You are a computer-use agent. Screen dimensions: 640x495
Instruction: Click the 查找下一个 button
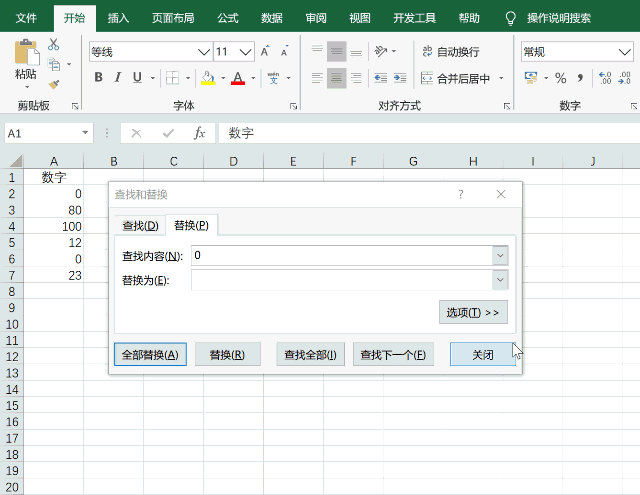click(393, 355)
